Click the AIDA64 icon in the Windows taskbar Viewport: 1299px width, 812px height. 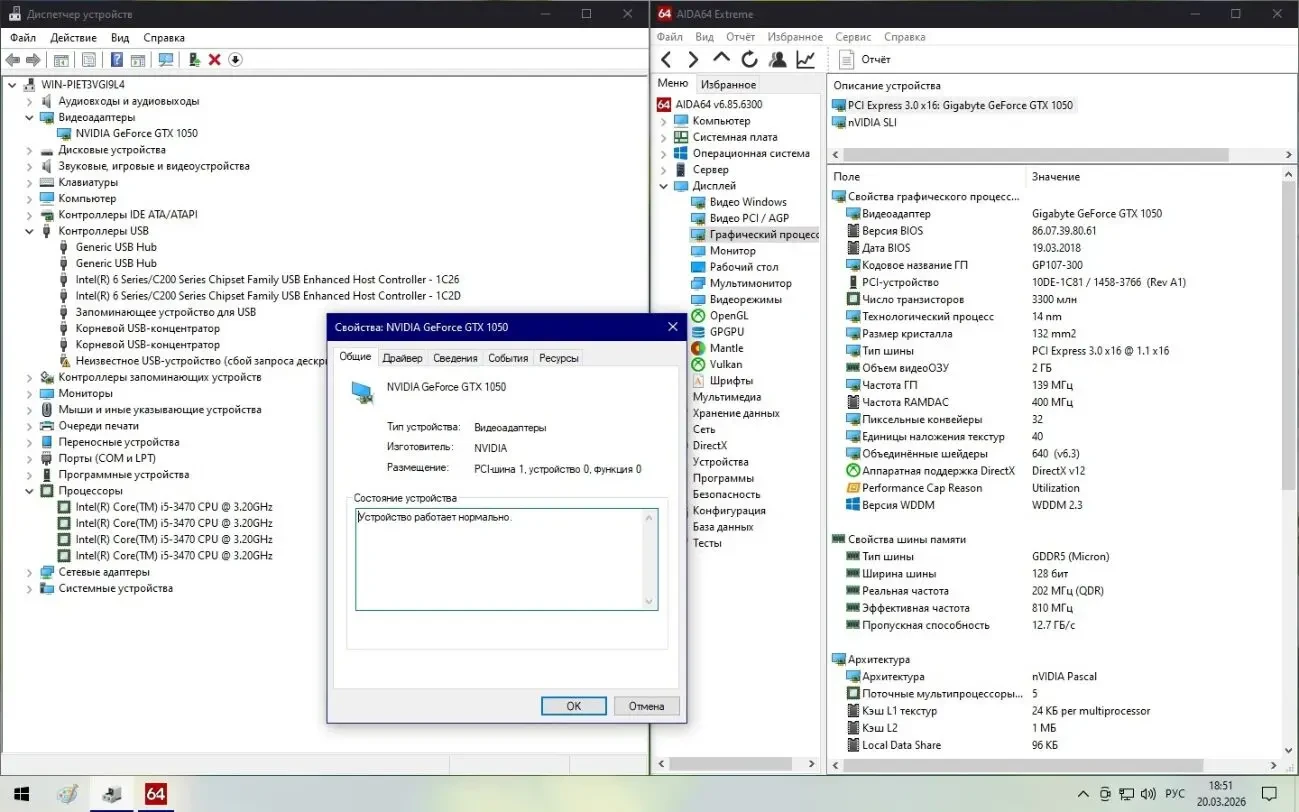pos(155,794)
